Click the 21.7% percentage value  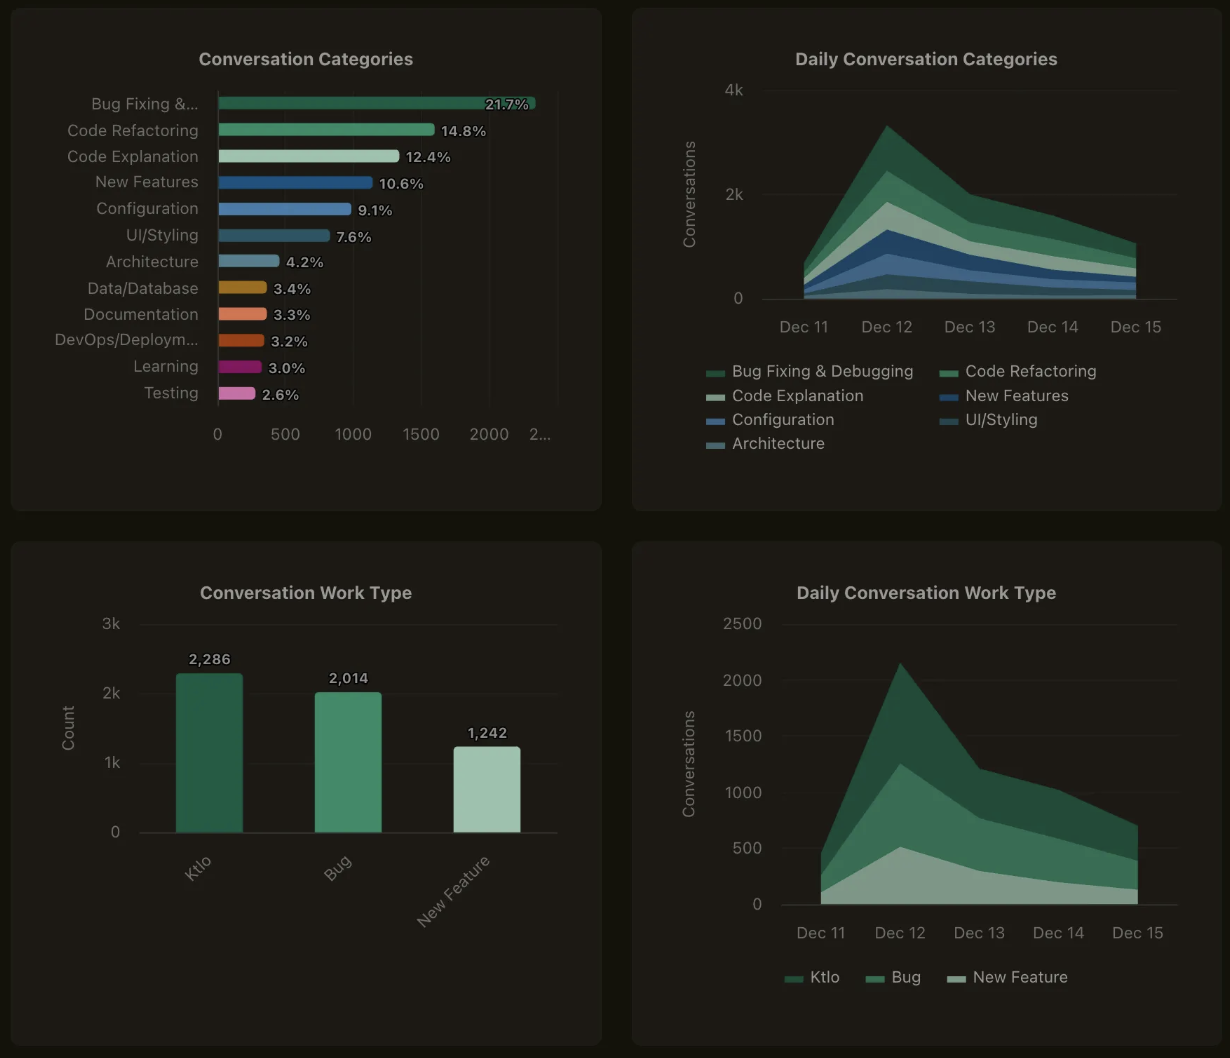(x=507, y=104)
